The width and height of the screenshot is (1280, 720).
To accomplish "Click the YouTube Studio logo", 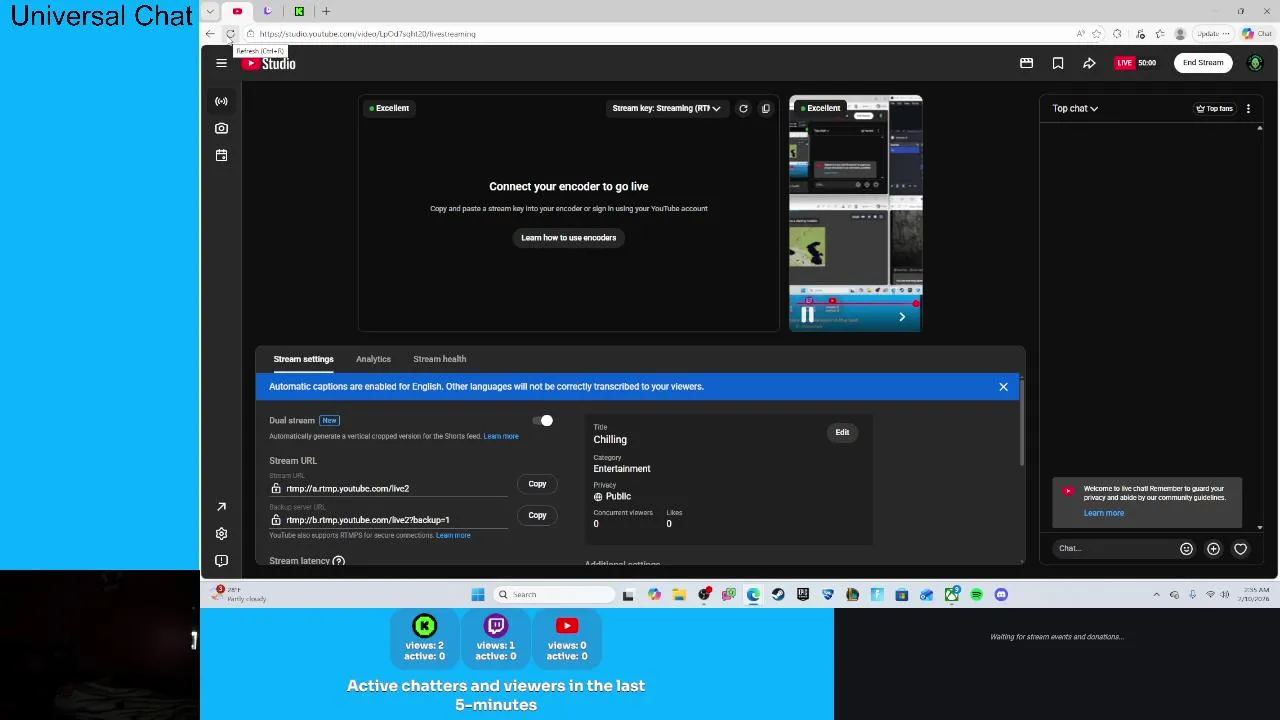I will (x=268, y=63).
